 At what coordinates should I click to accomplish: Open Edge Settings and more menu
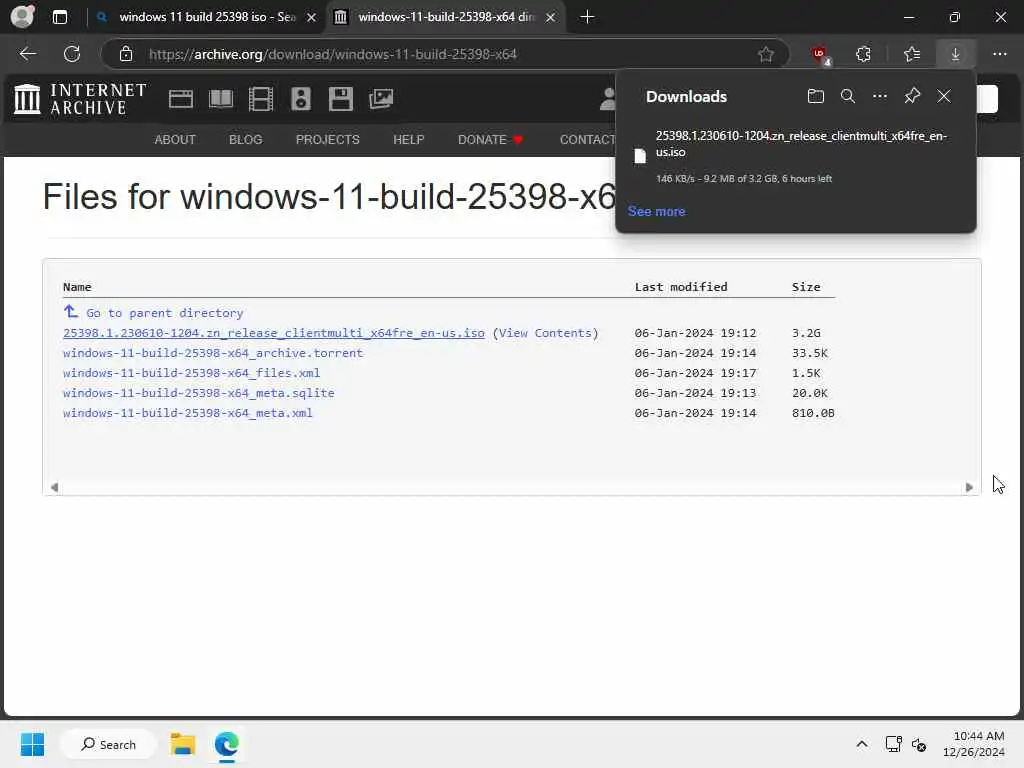click(x=1000, y=54)
